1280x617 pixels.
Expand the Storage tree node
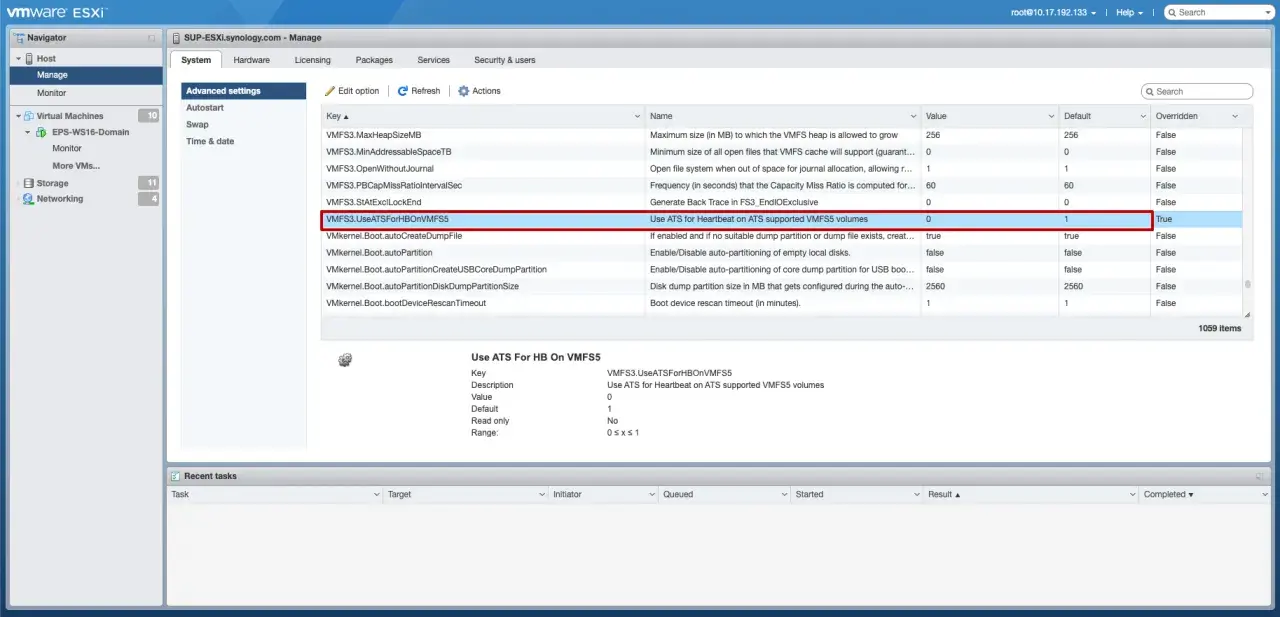tap(18, 183)
